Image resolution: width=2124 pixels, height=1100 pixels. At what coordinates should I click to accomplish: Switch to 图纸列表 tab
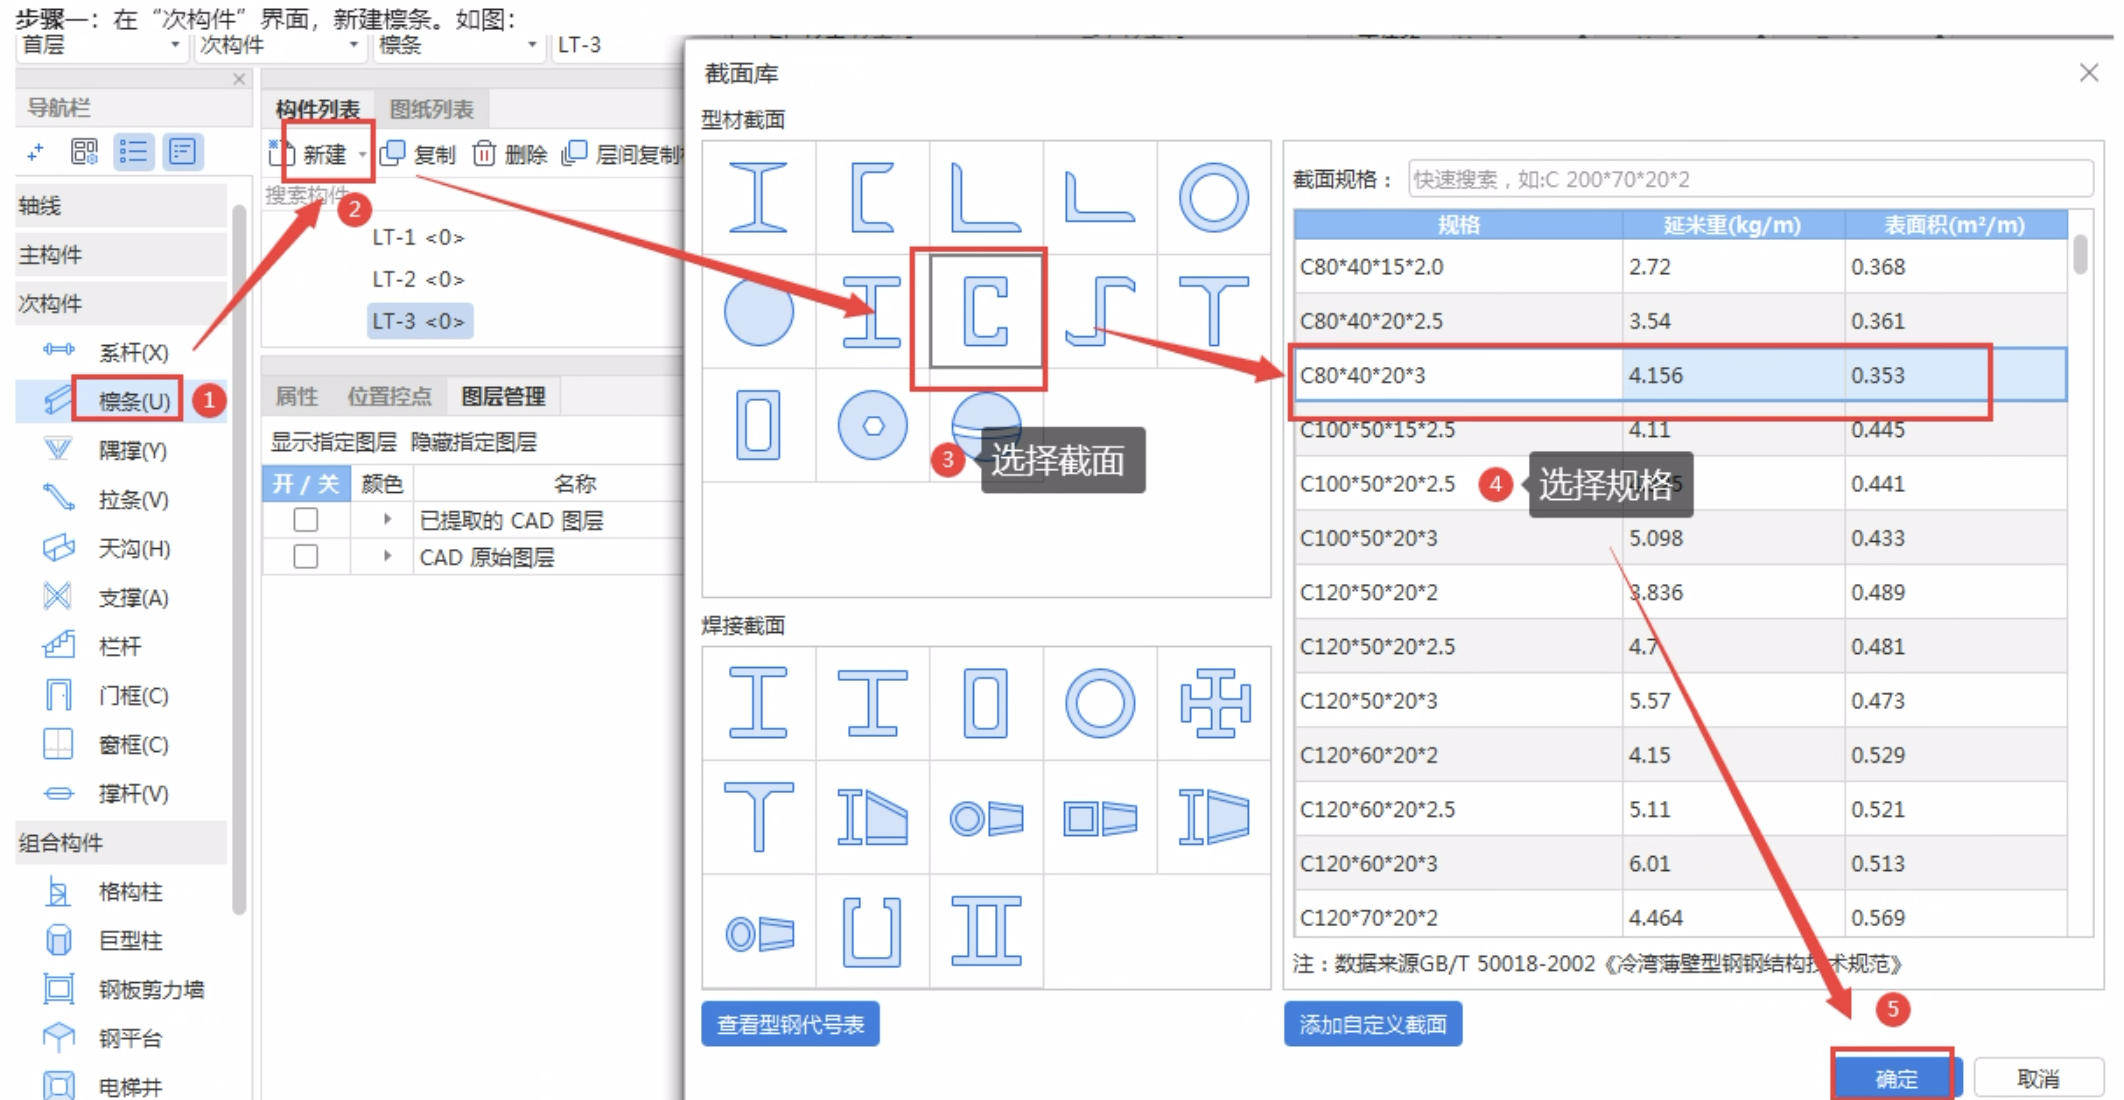(x=431, y=108)
